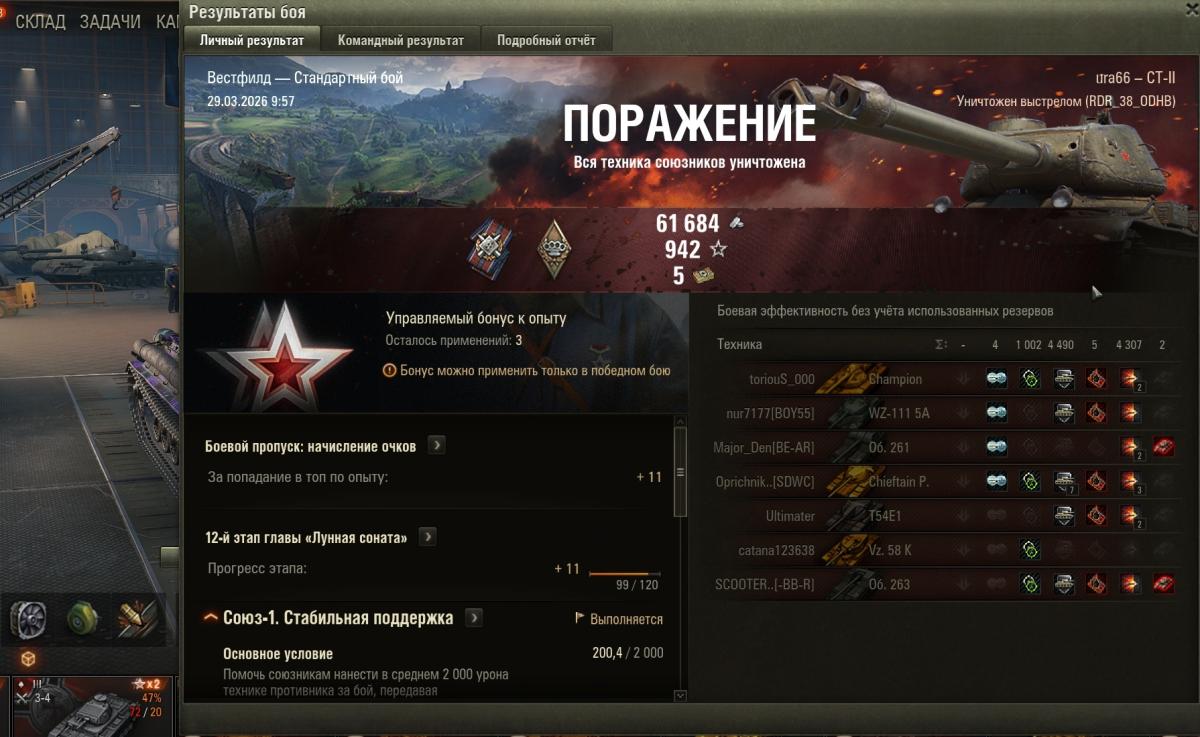Open the СКЛАД menu item
The image size is (1200, 737).
point(41,21)
